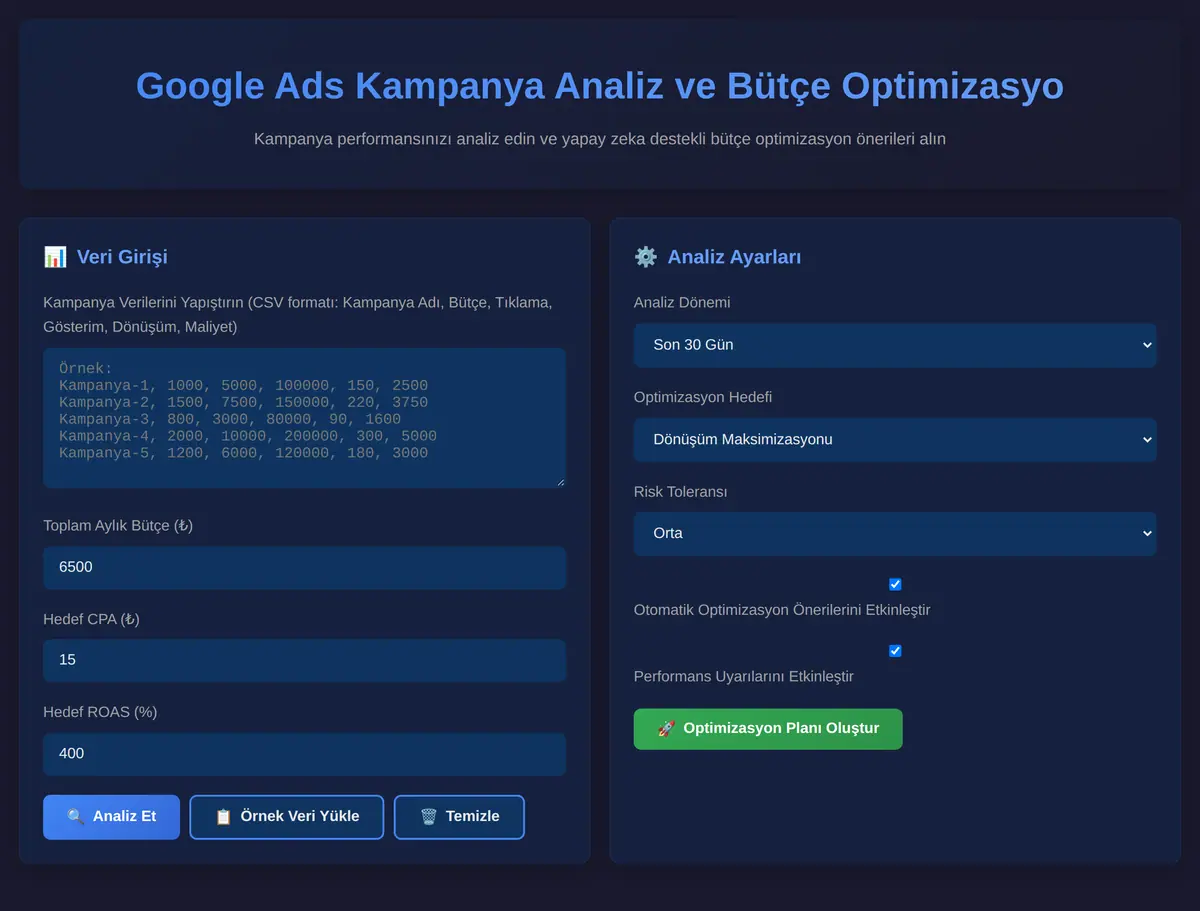
Task: Click the Temizle button
Action: (x=459, y=817)
